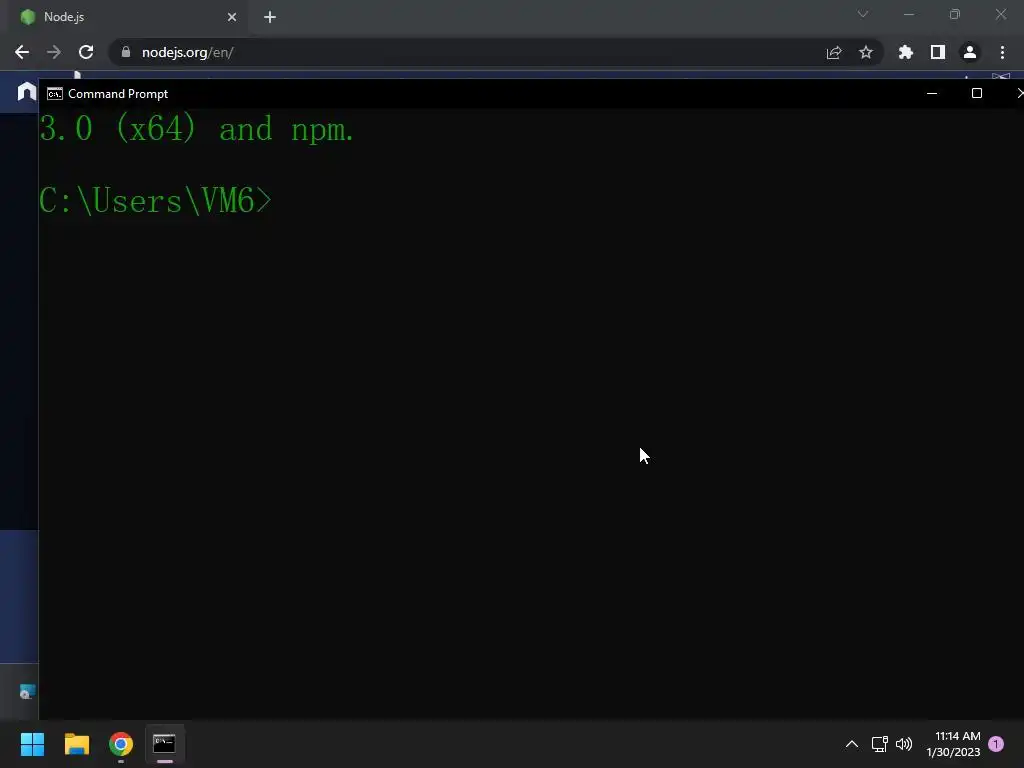1024x768 pixels.
Task: Open the Windows Start menu
Action: pos(32,744)
